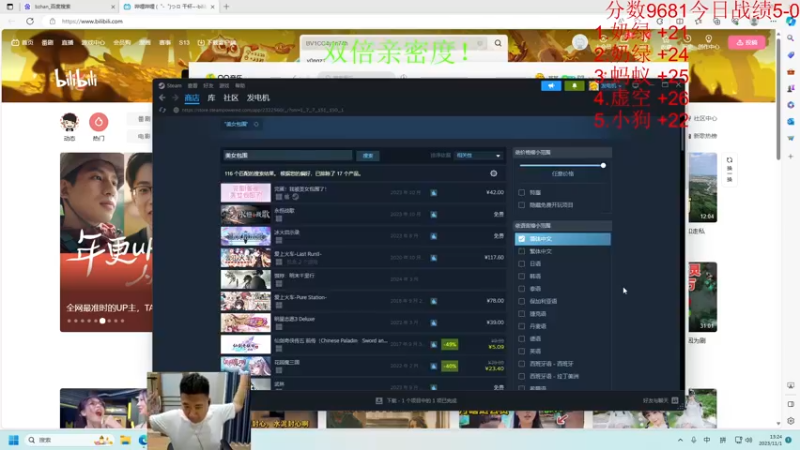The height and width of the screenshot is (450, 800).
Task: Click -49% discount badge on Chinese Paladin row
Action: (449, 344)
